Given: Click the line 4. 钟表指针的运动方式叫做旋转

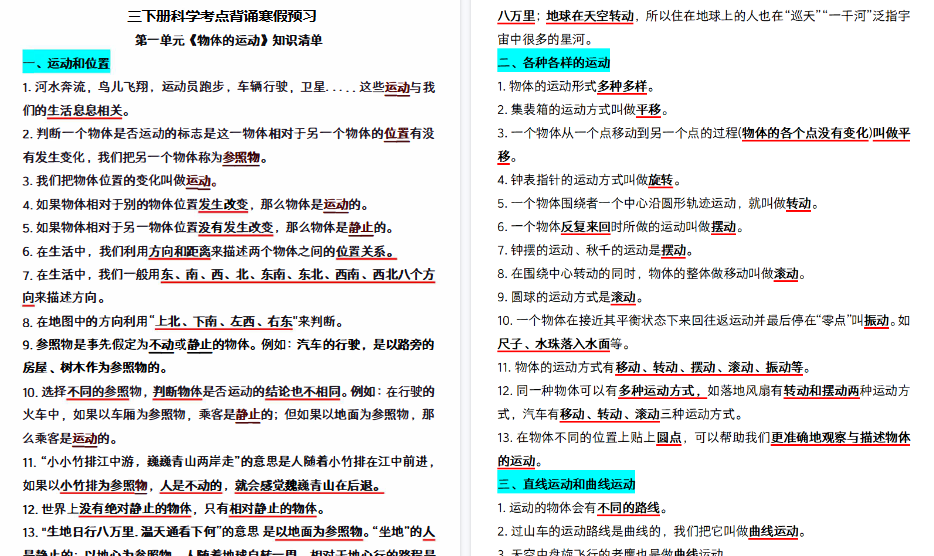Looking at the screenshot, I should pos(590,180).
